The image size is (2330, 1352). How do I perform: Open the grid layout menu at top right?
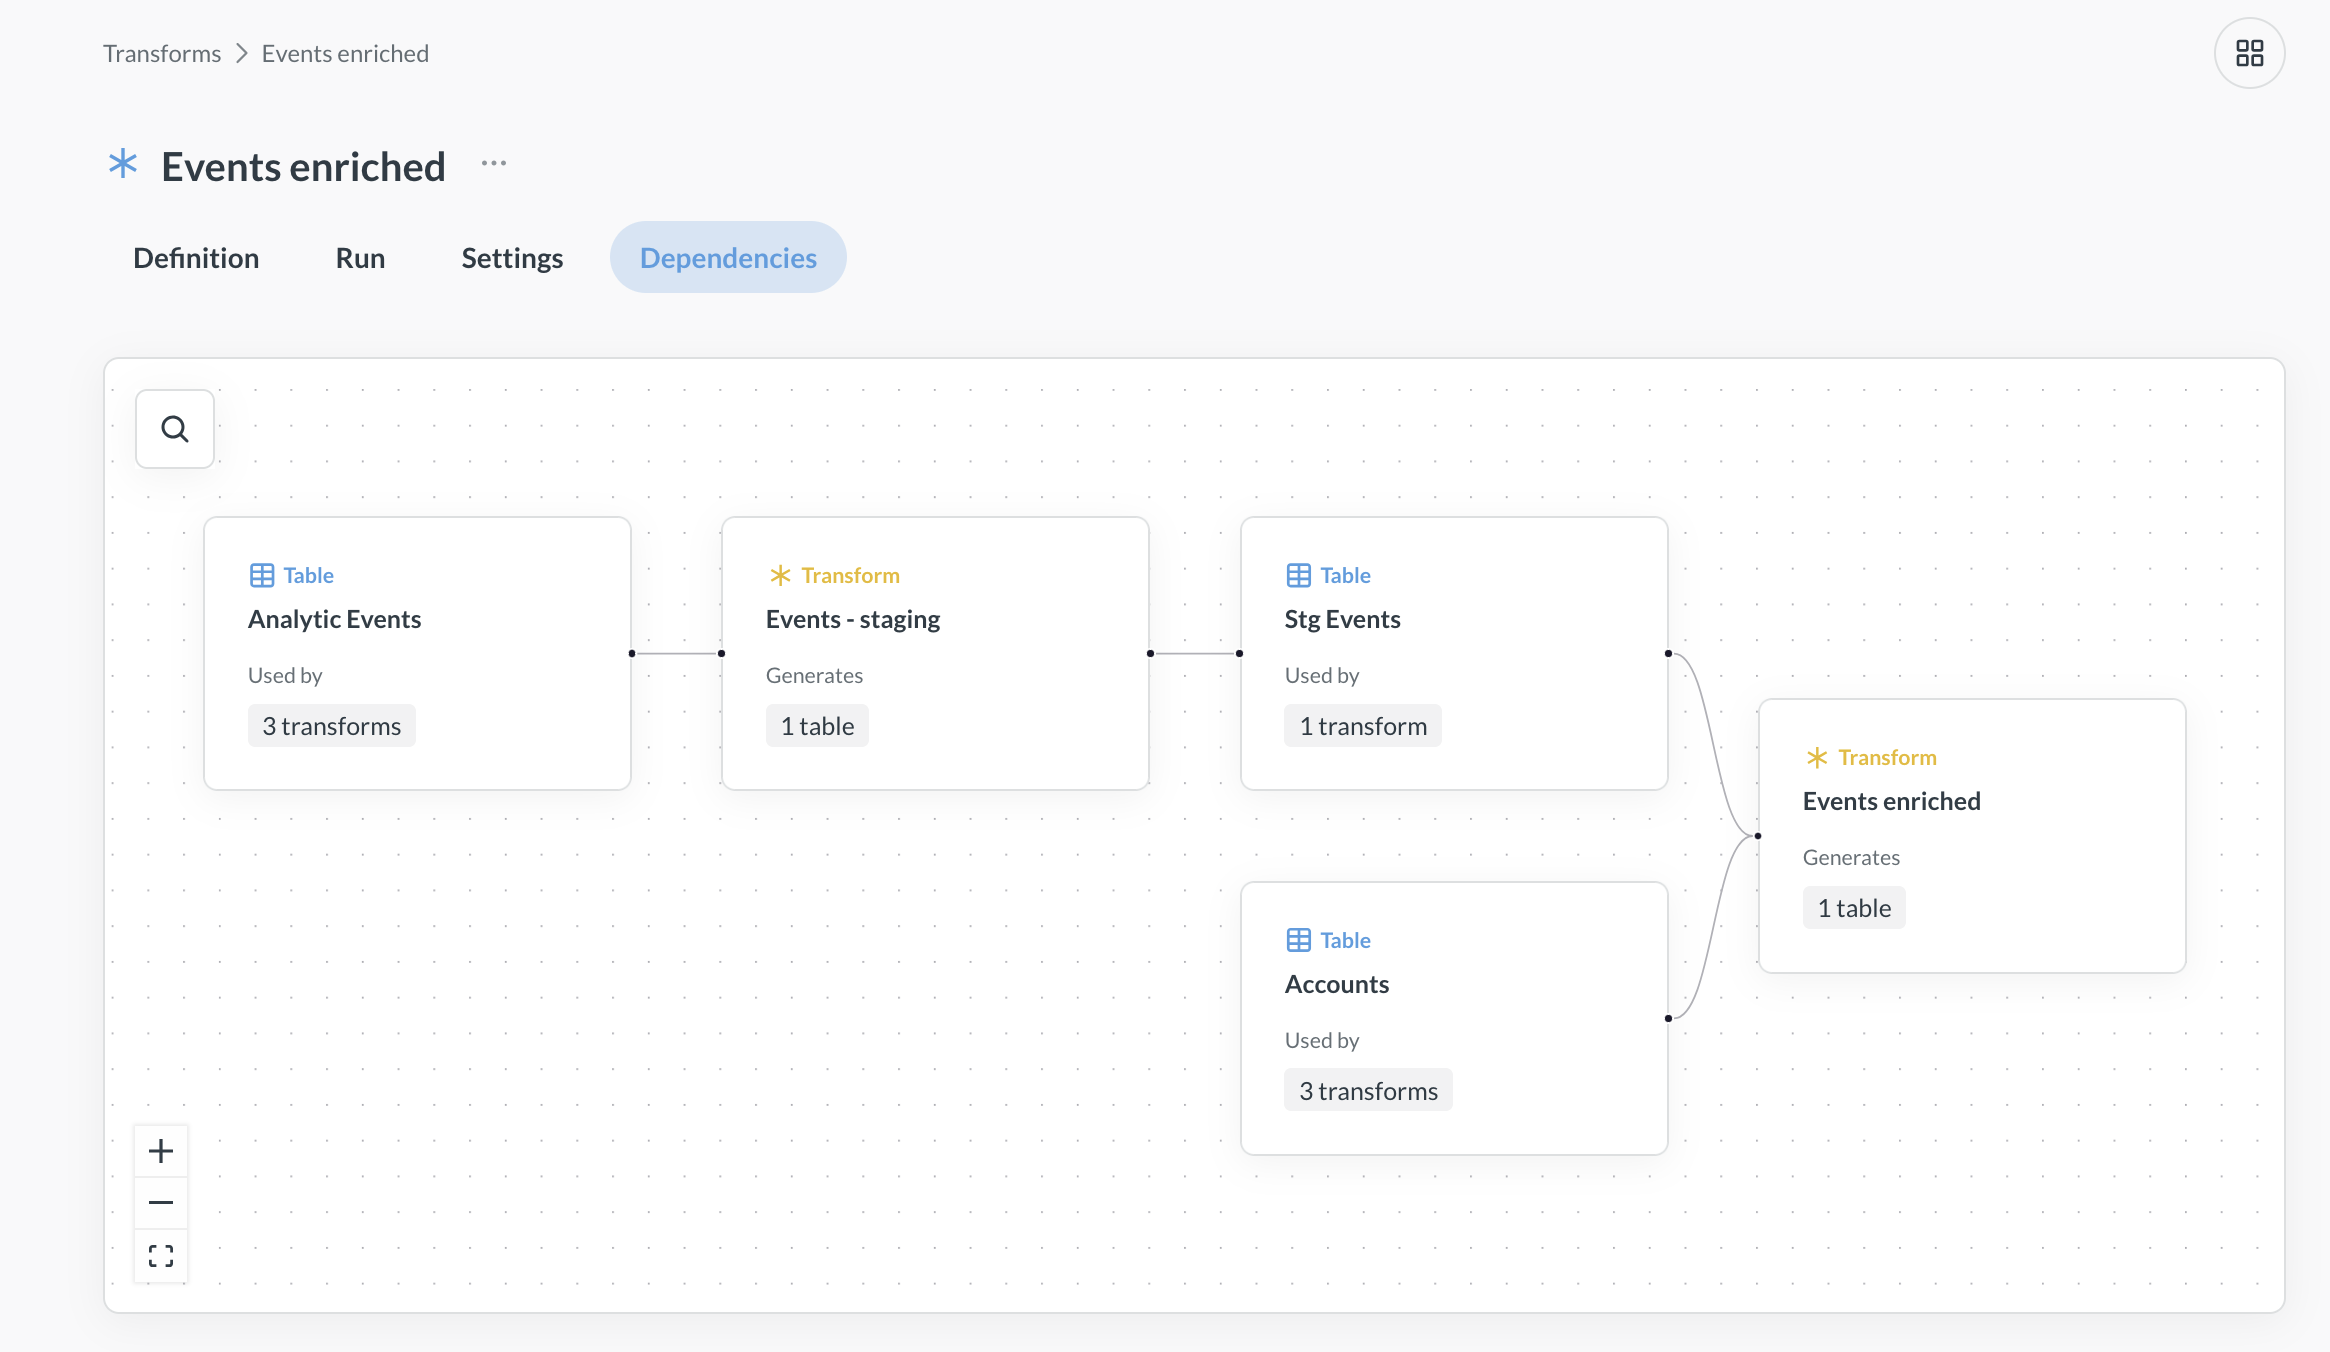tap(2249, 52)
